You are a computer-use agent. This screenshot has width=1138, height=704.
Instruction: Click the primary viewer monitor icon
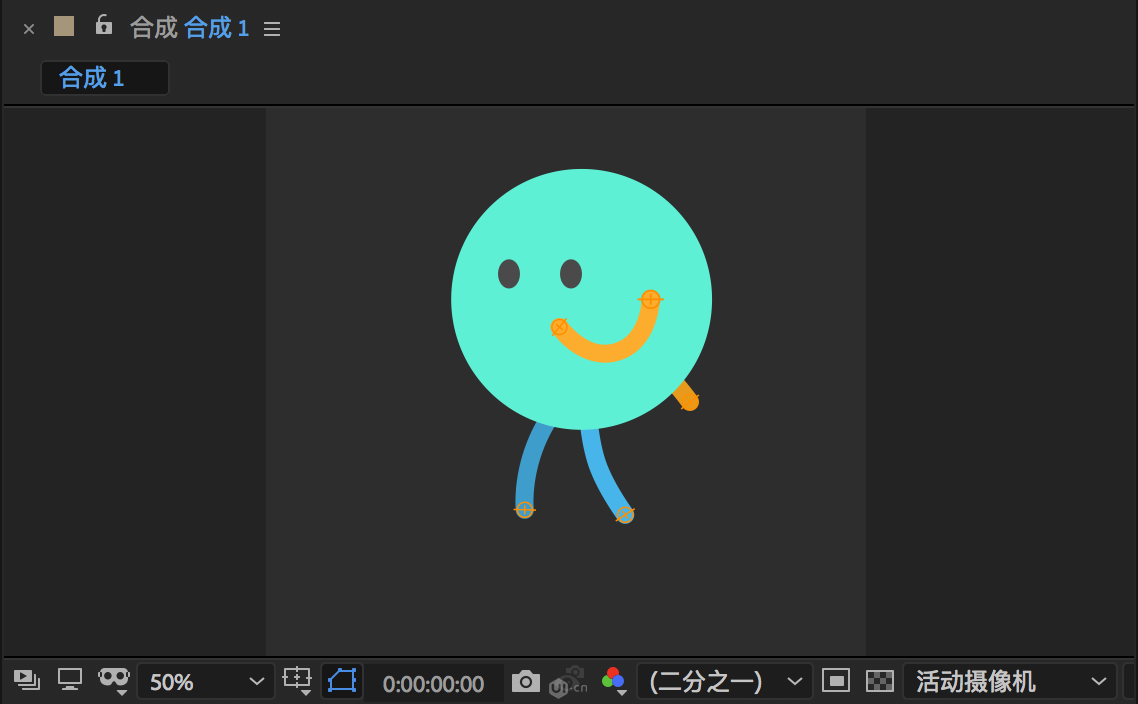[x=69, y=680]
